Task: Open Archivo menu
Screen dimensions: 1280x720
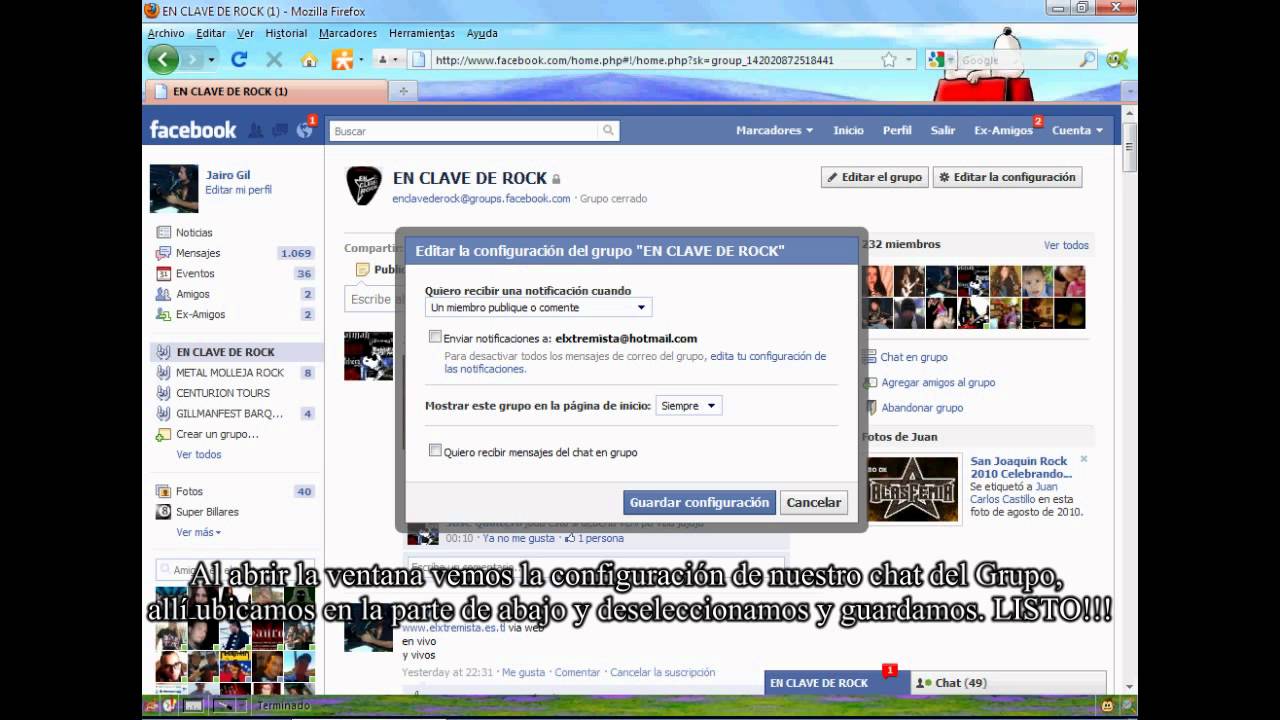Action: click(x=166, y=33)
